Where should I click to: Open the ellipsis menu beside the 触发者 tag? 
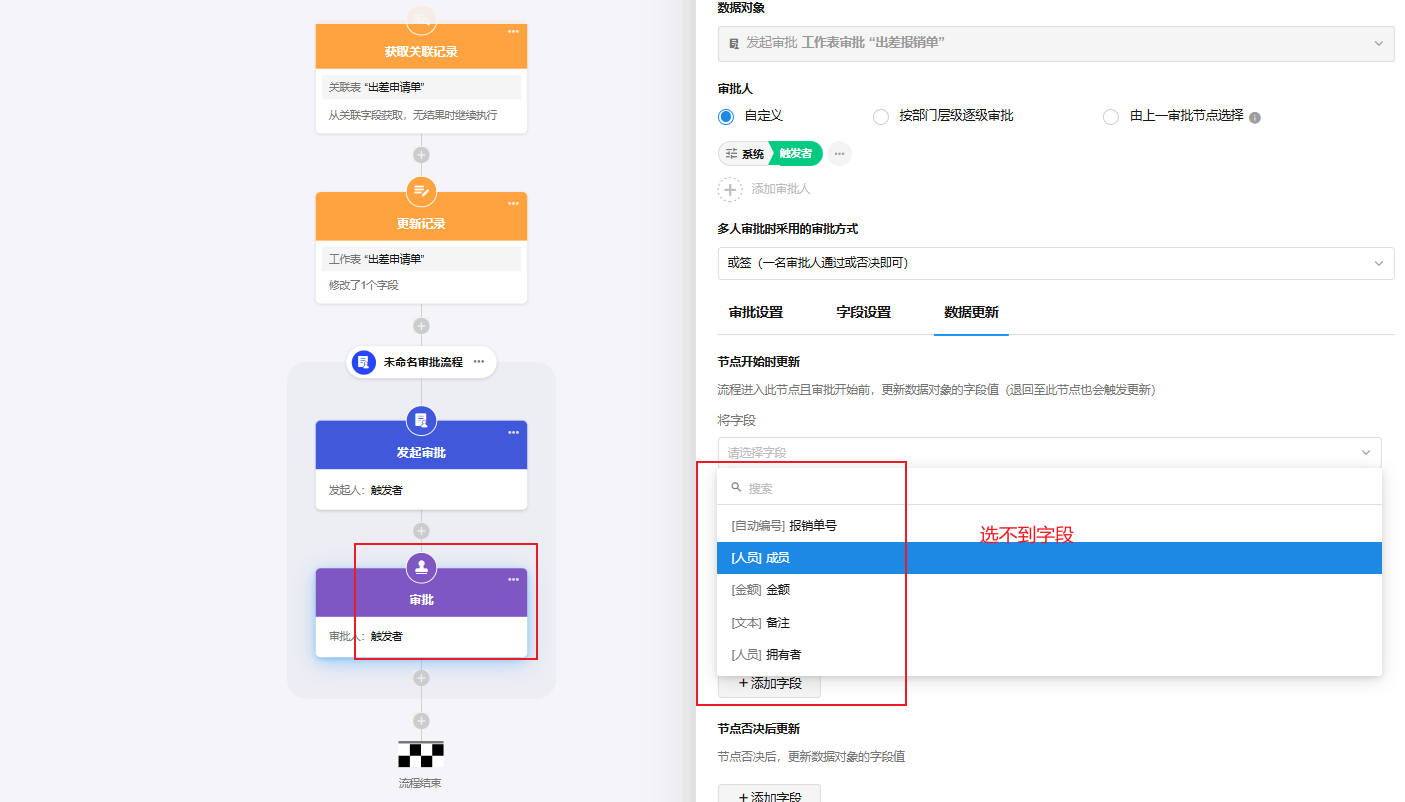[839, 154]
